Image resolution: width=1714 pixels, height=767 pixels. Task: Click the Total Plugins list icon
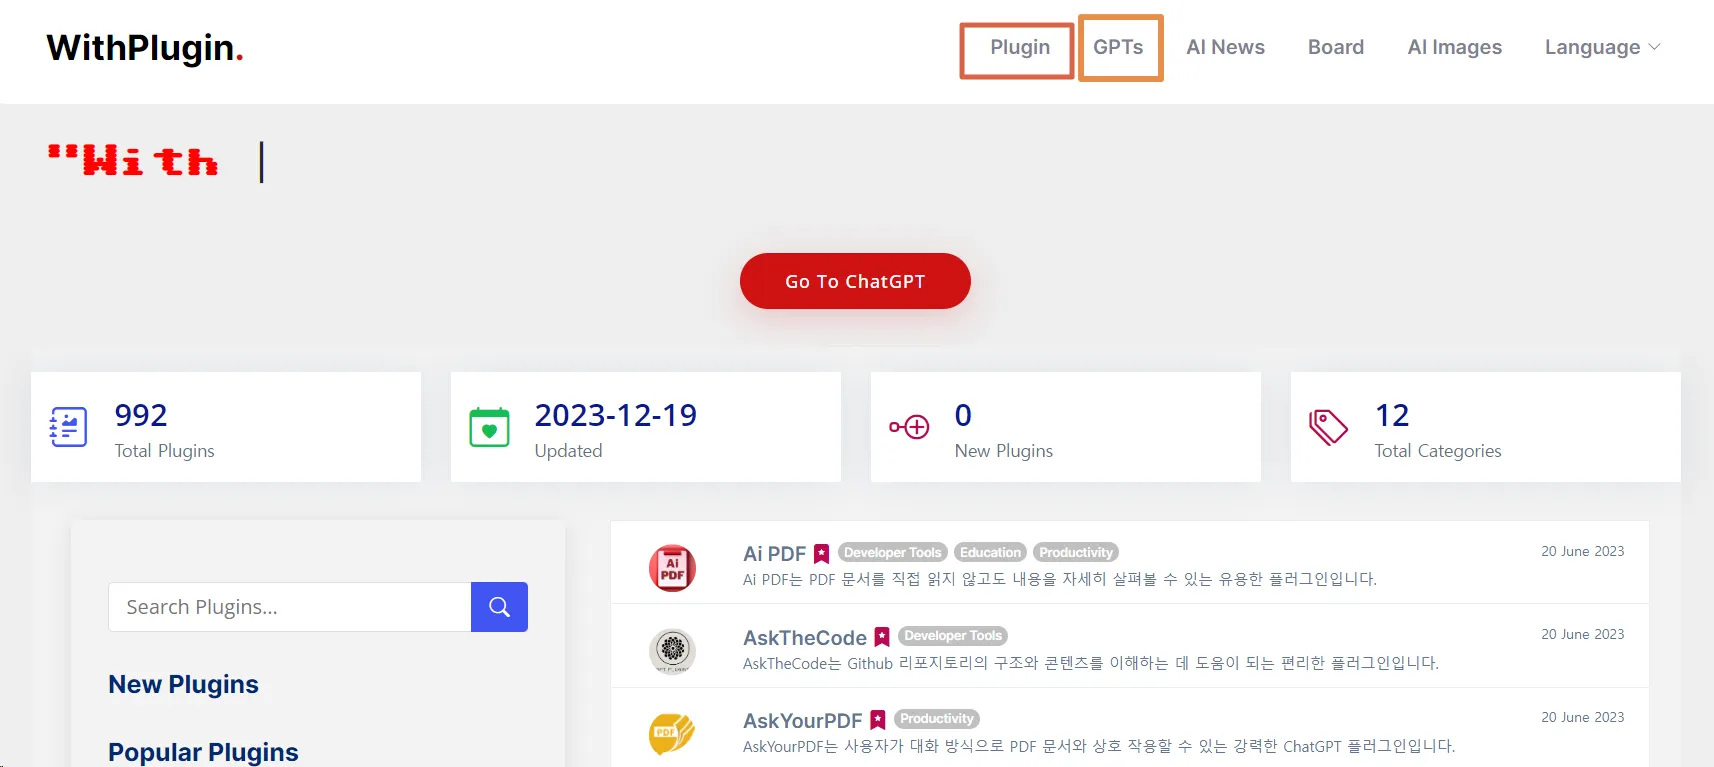click(69, 427)
